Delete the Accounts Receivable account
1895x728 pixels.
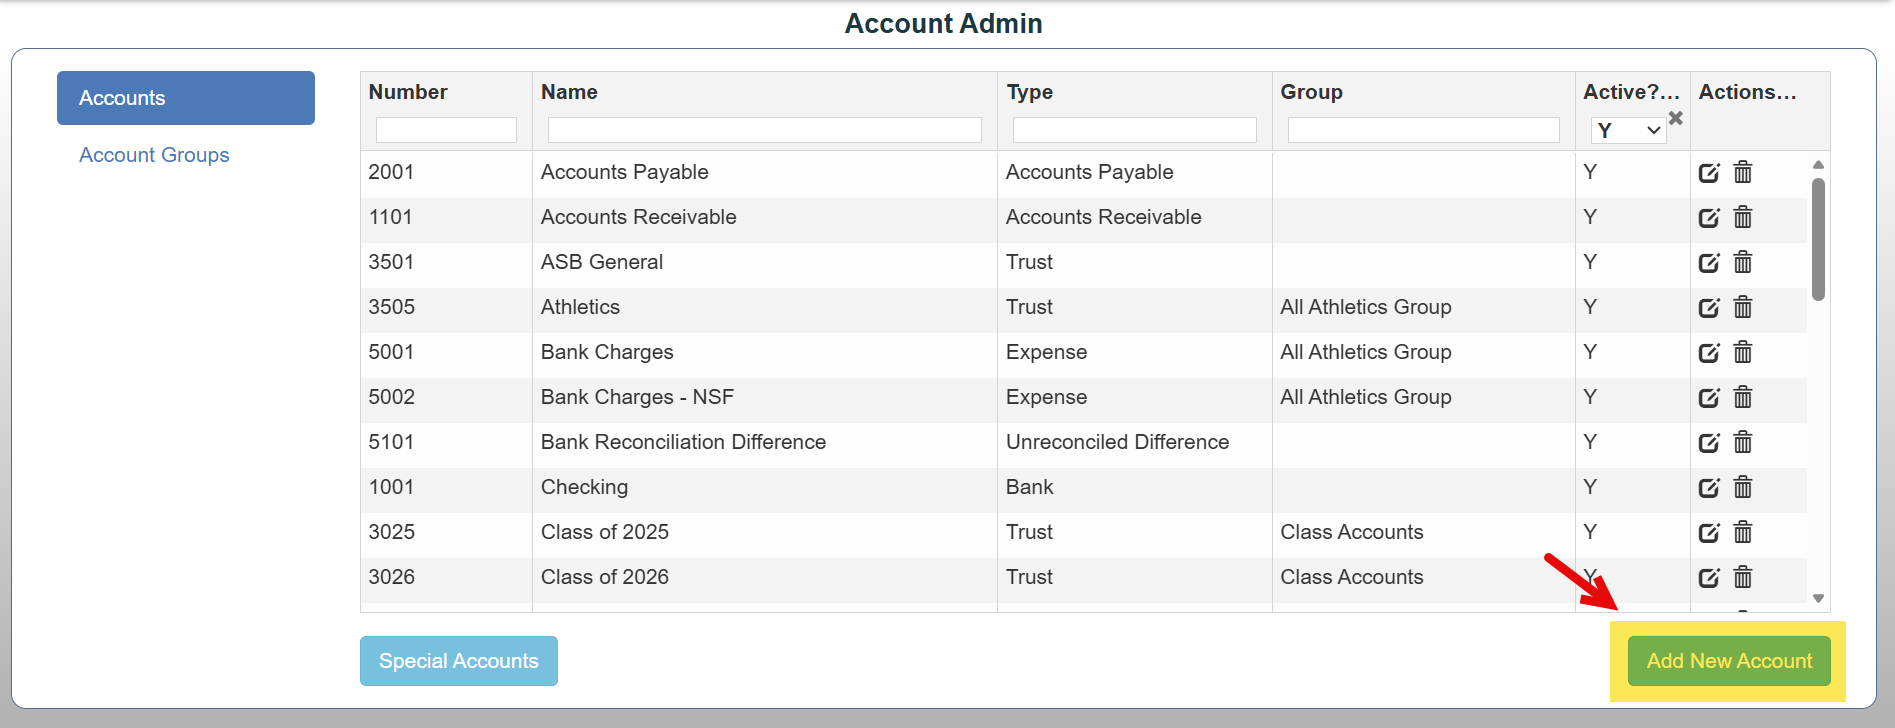[1743, 217]
